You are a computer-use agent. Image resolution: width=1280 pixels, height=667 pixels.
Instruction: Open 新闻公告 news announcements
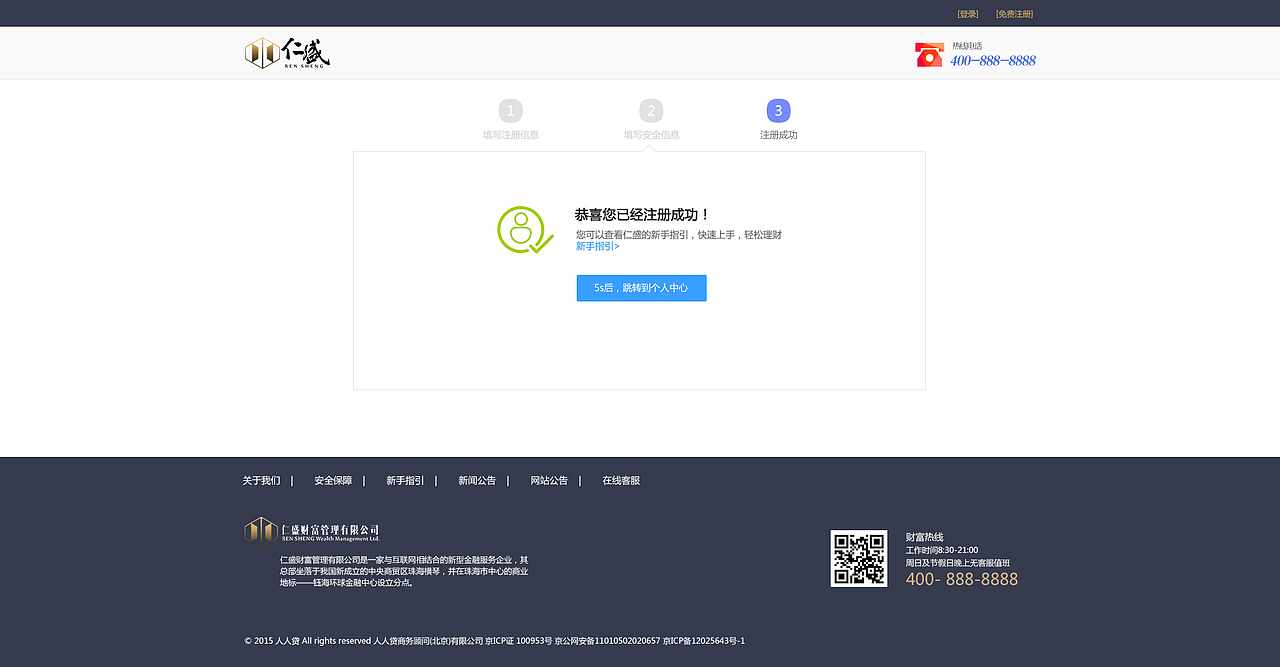pos(476,480)
